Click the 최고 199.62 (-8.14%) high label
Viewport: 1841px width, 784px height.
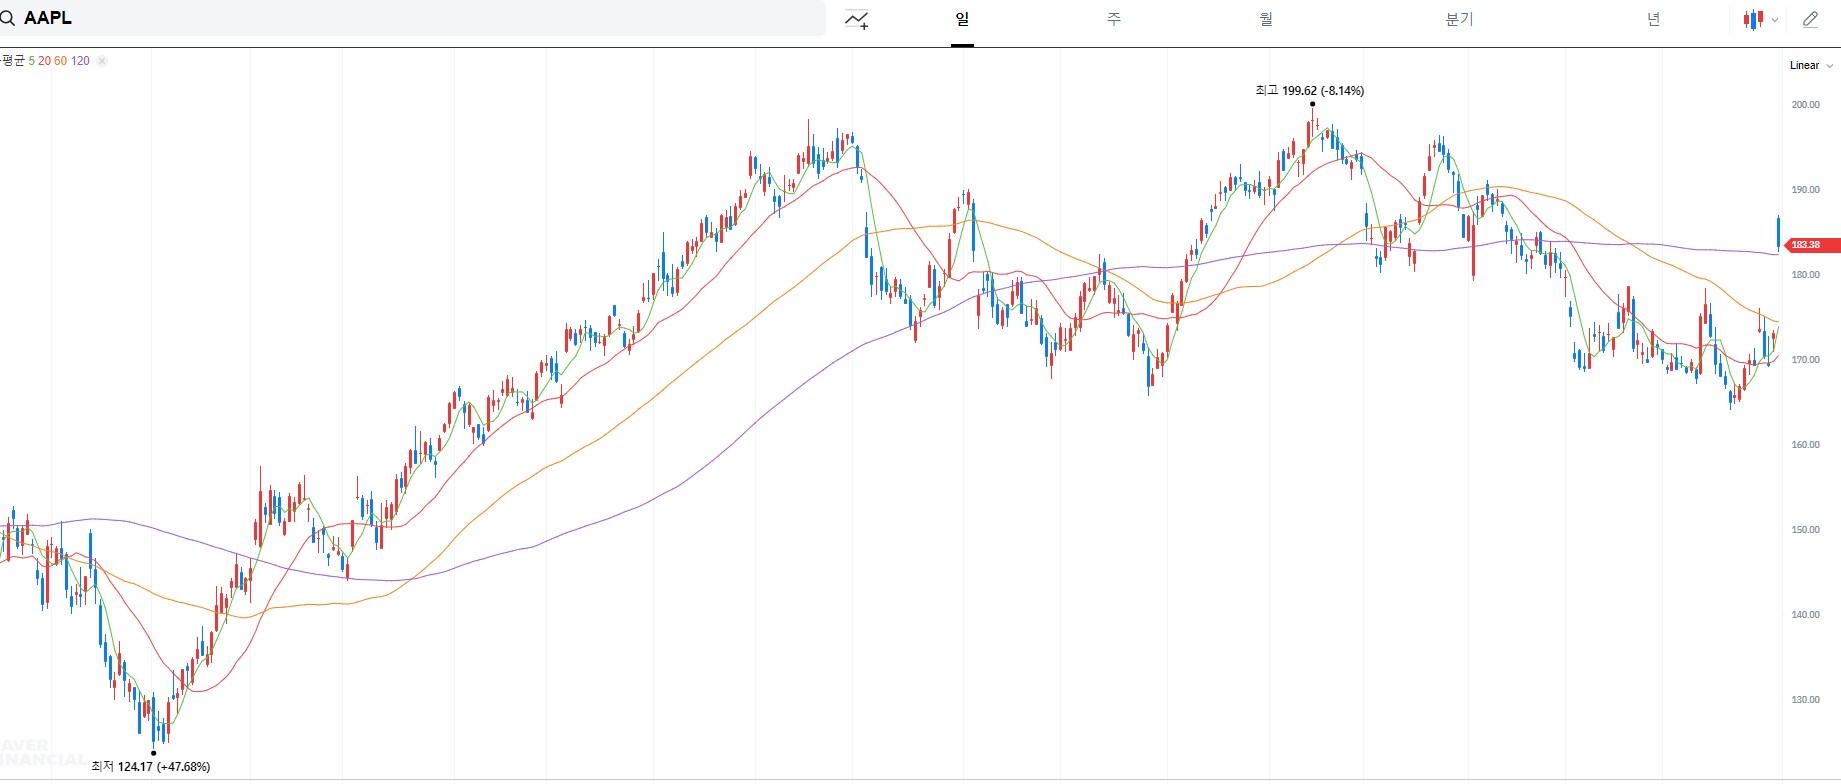tap(1310, 90)
